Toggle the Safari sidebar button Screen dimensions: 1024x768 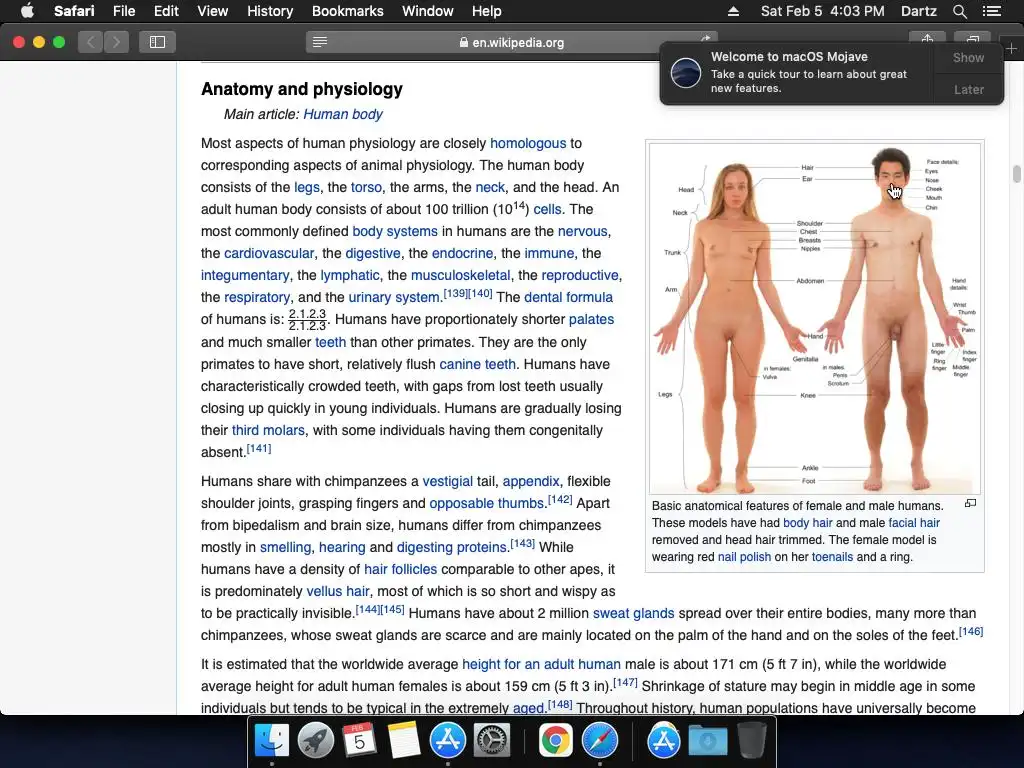coord(157,42)
